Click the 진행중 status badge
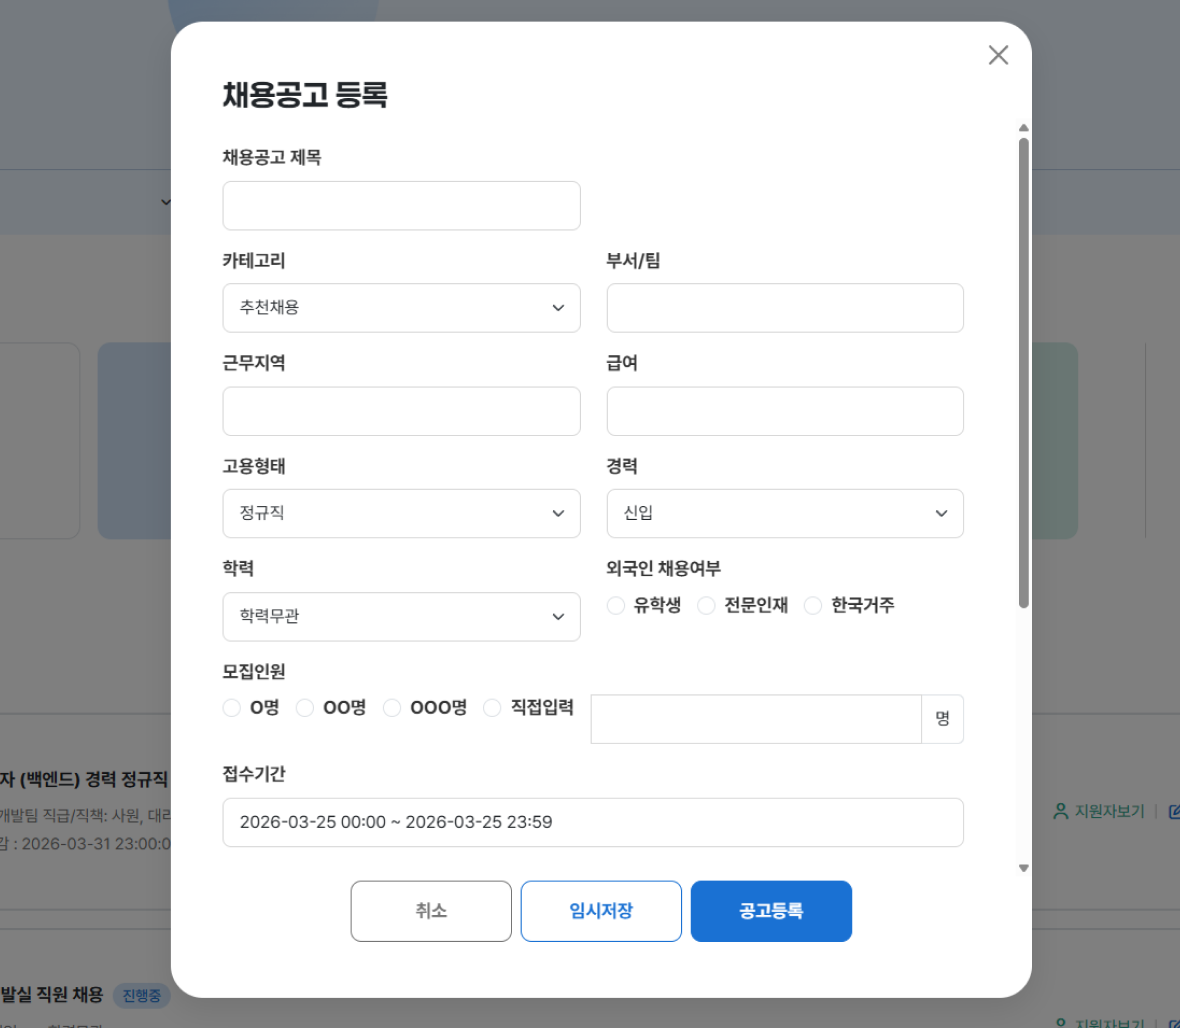 [x=142, y=996]
